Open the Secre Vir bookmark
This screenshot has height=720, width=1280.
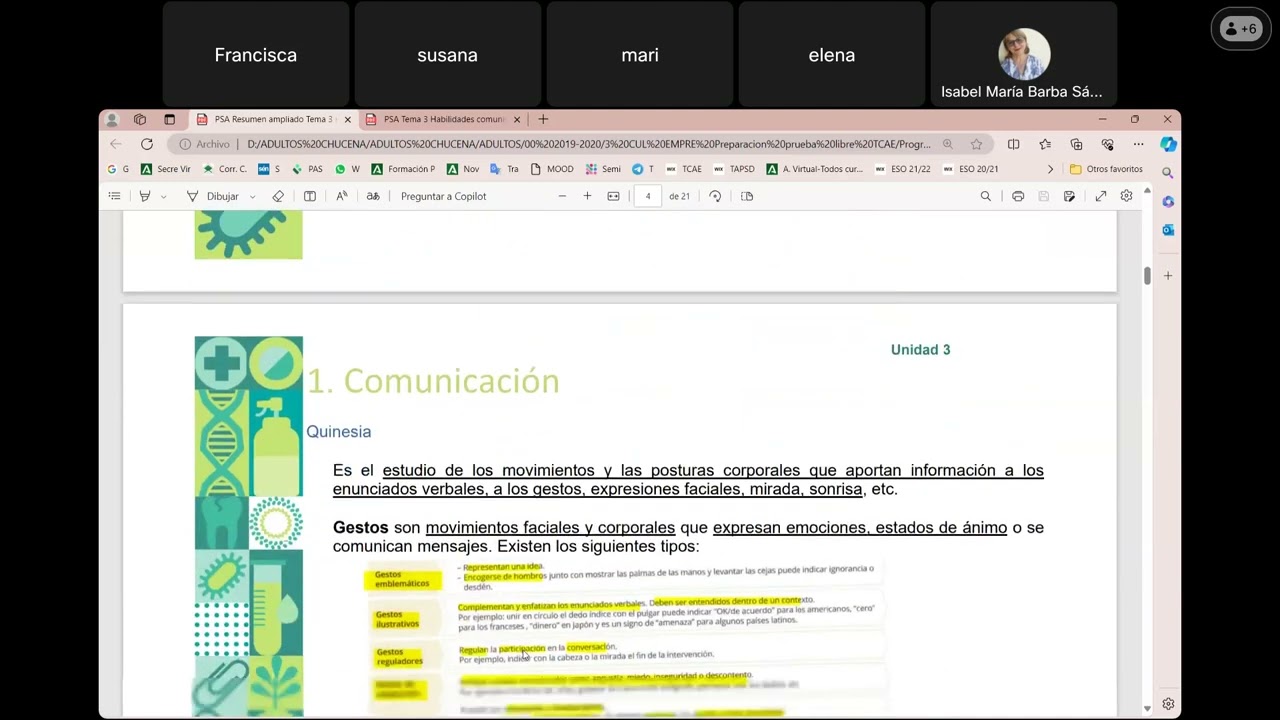[166, 169]
